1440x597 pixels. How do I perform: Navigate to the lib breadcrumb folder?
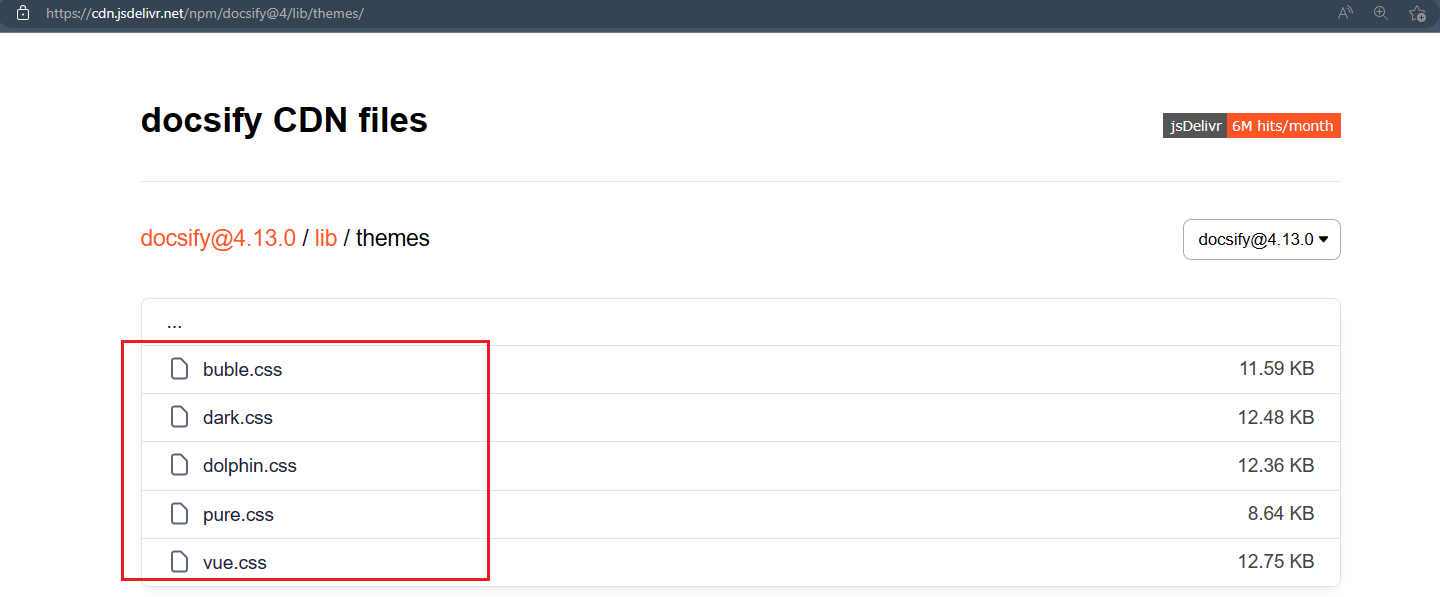click(325, 238)
